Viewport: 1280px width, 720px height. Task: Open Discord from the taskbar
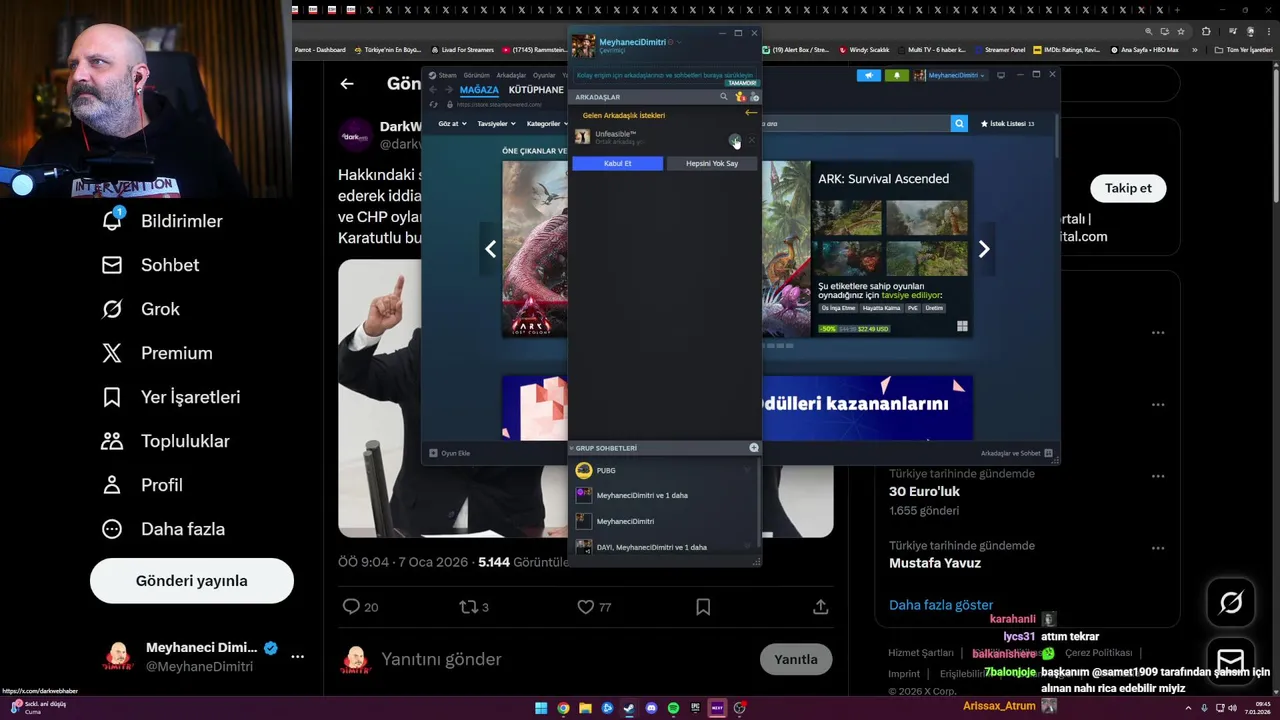coord(651,708)
